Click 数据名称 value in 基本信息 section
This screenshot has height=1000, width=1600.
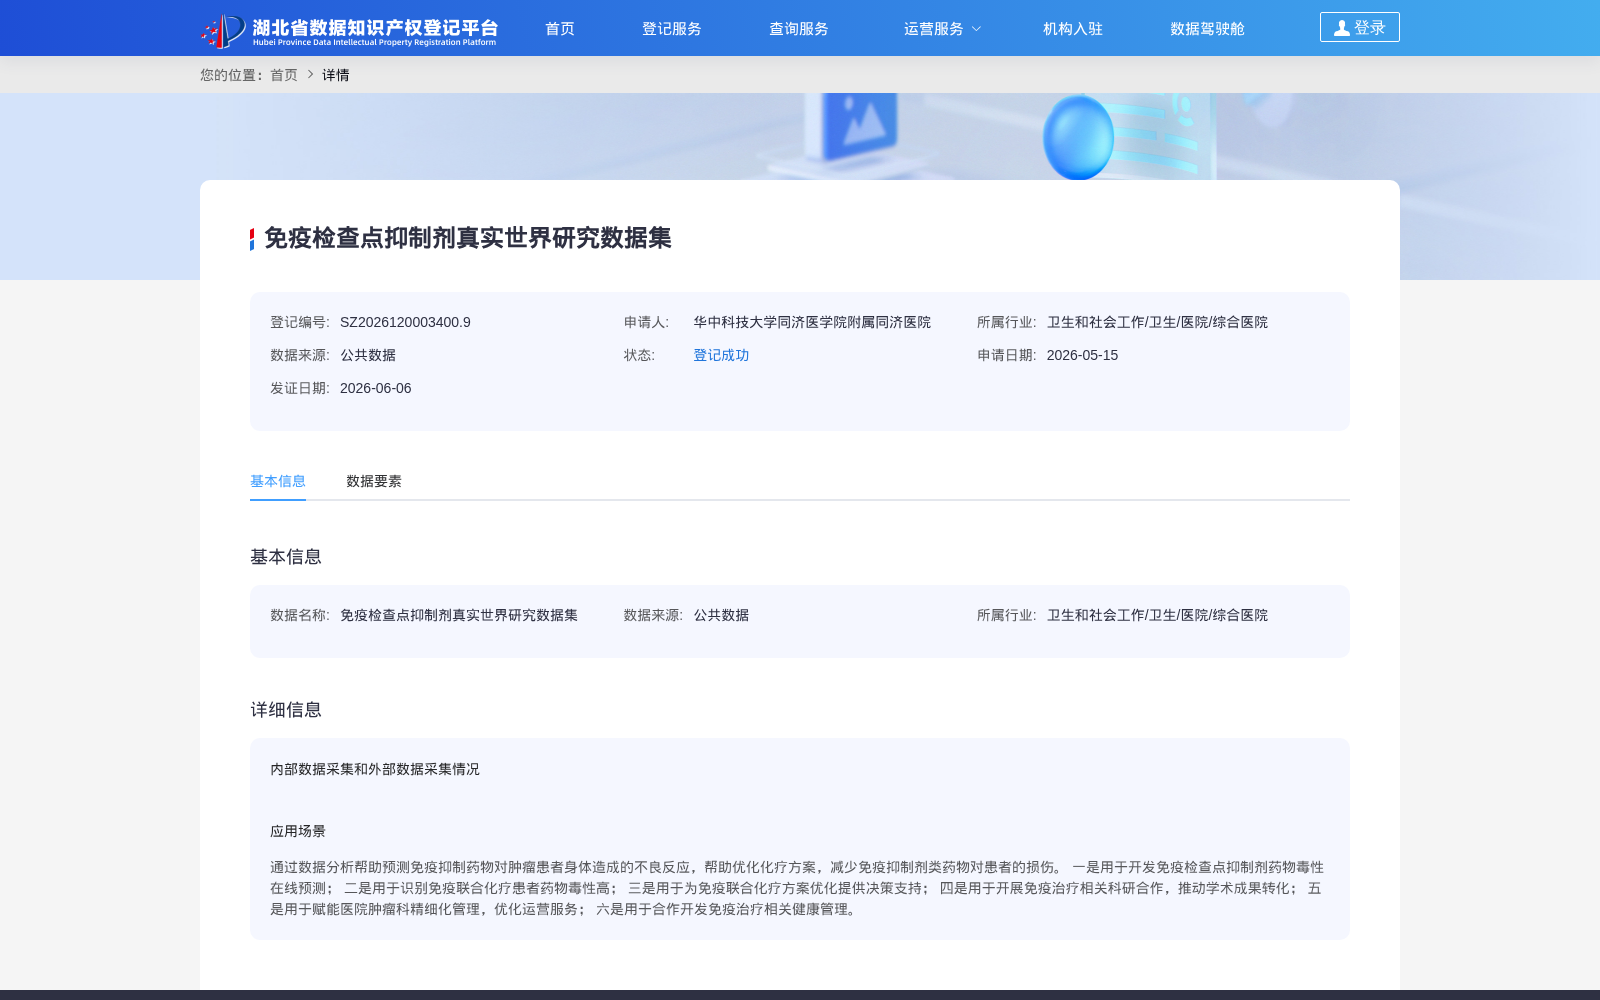point(459,615)
